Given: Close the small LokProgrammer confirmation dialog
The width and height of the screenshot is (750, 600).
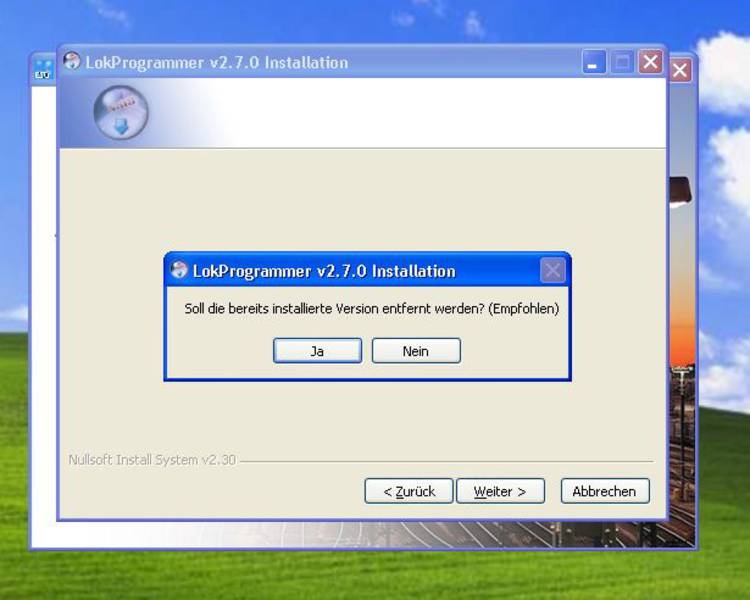Looking at the screenshot, I should (x=552, y=271).
